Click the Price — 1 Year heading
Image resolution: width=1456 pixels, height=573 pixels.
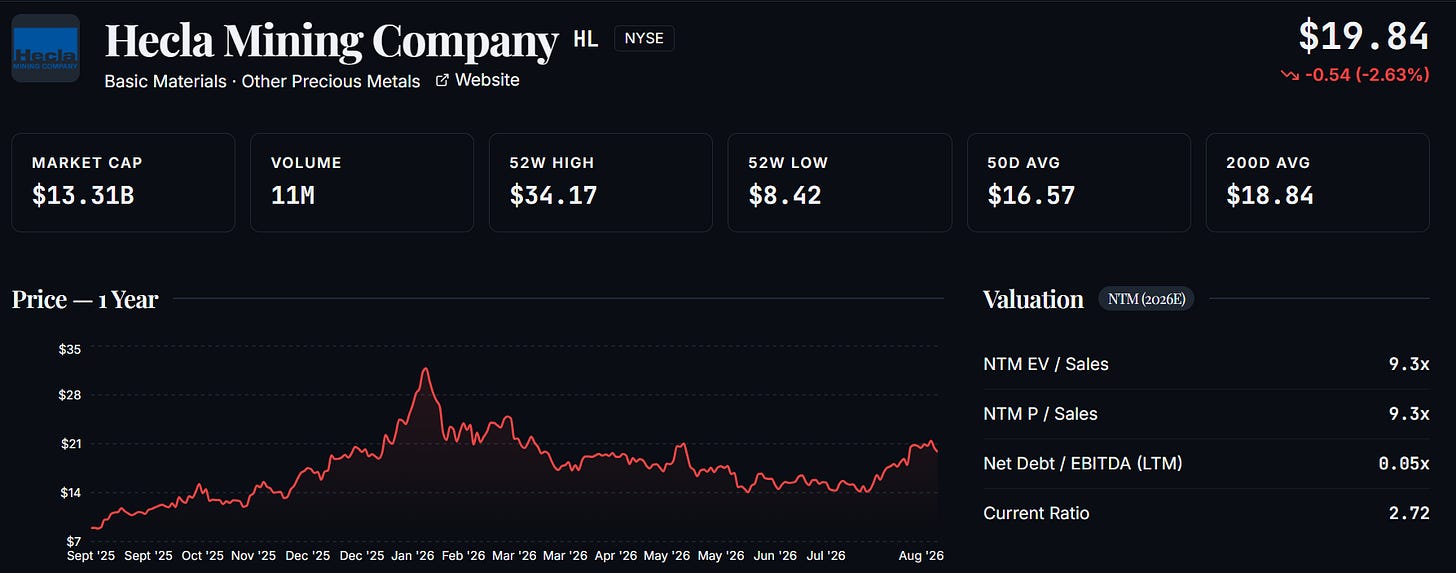tap(85, 299)
